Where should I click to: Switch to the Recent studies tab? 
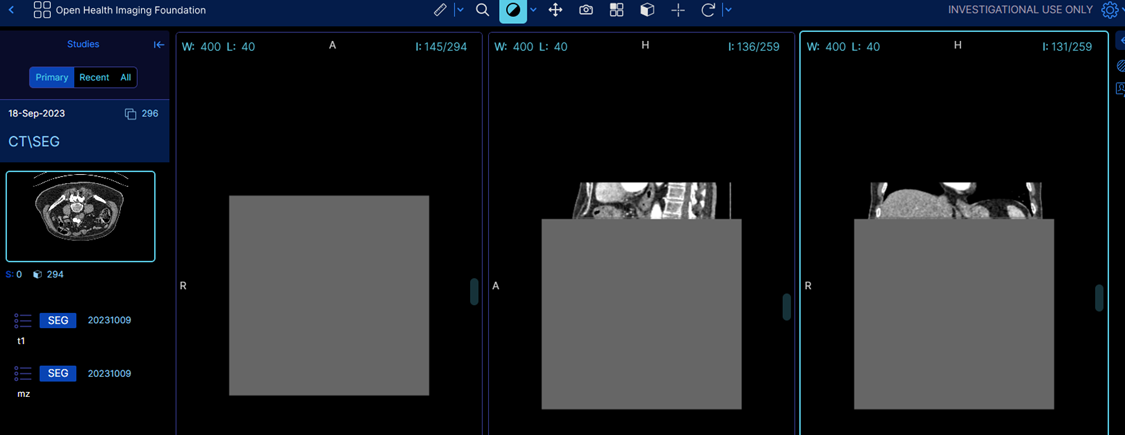click(x=94, y=78)
